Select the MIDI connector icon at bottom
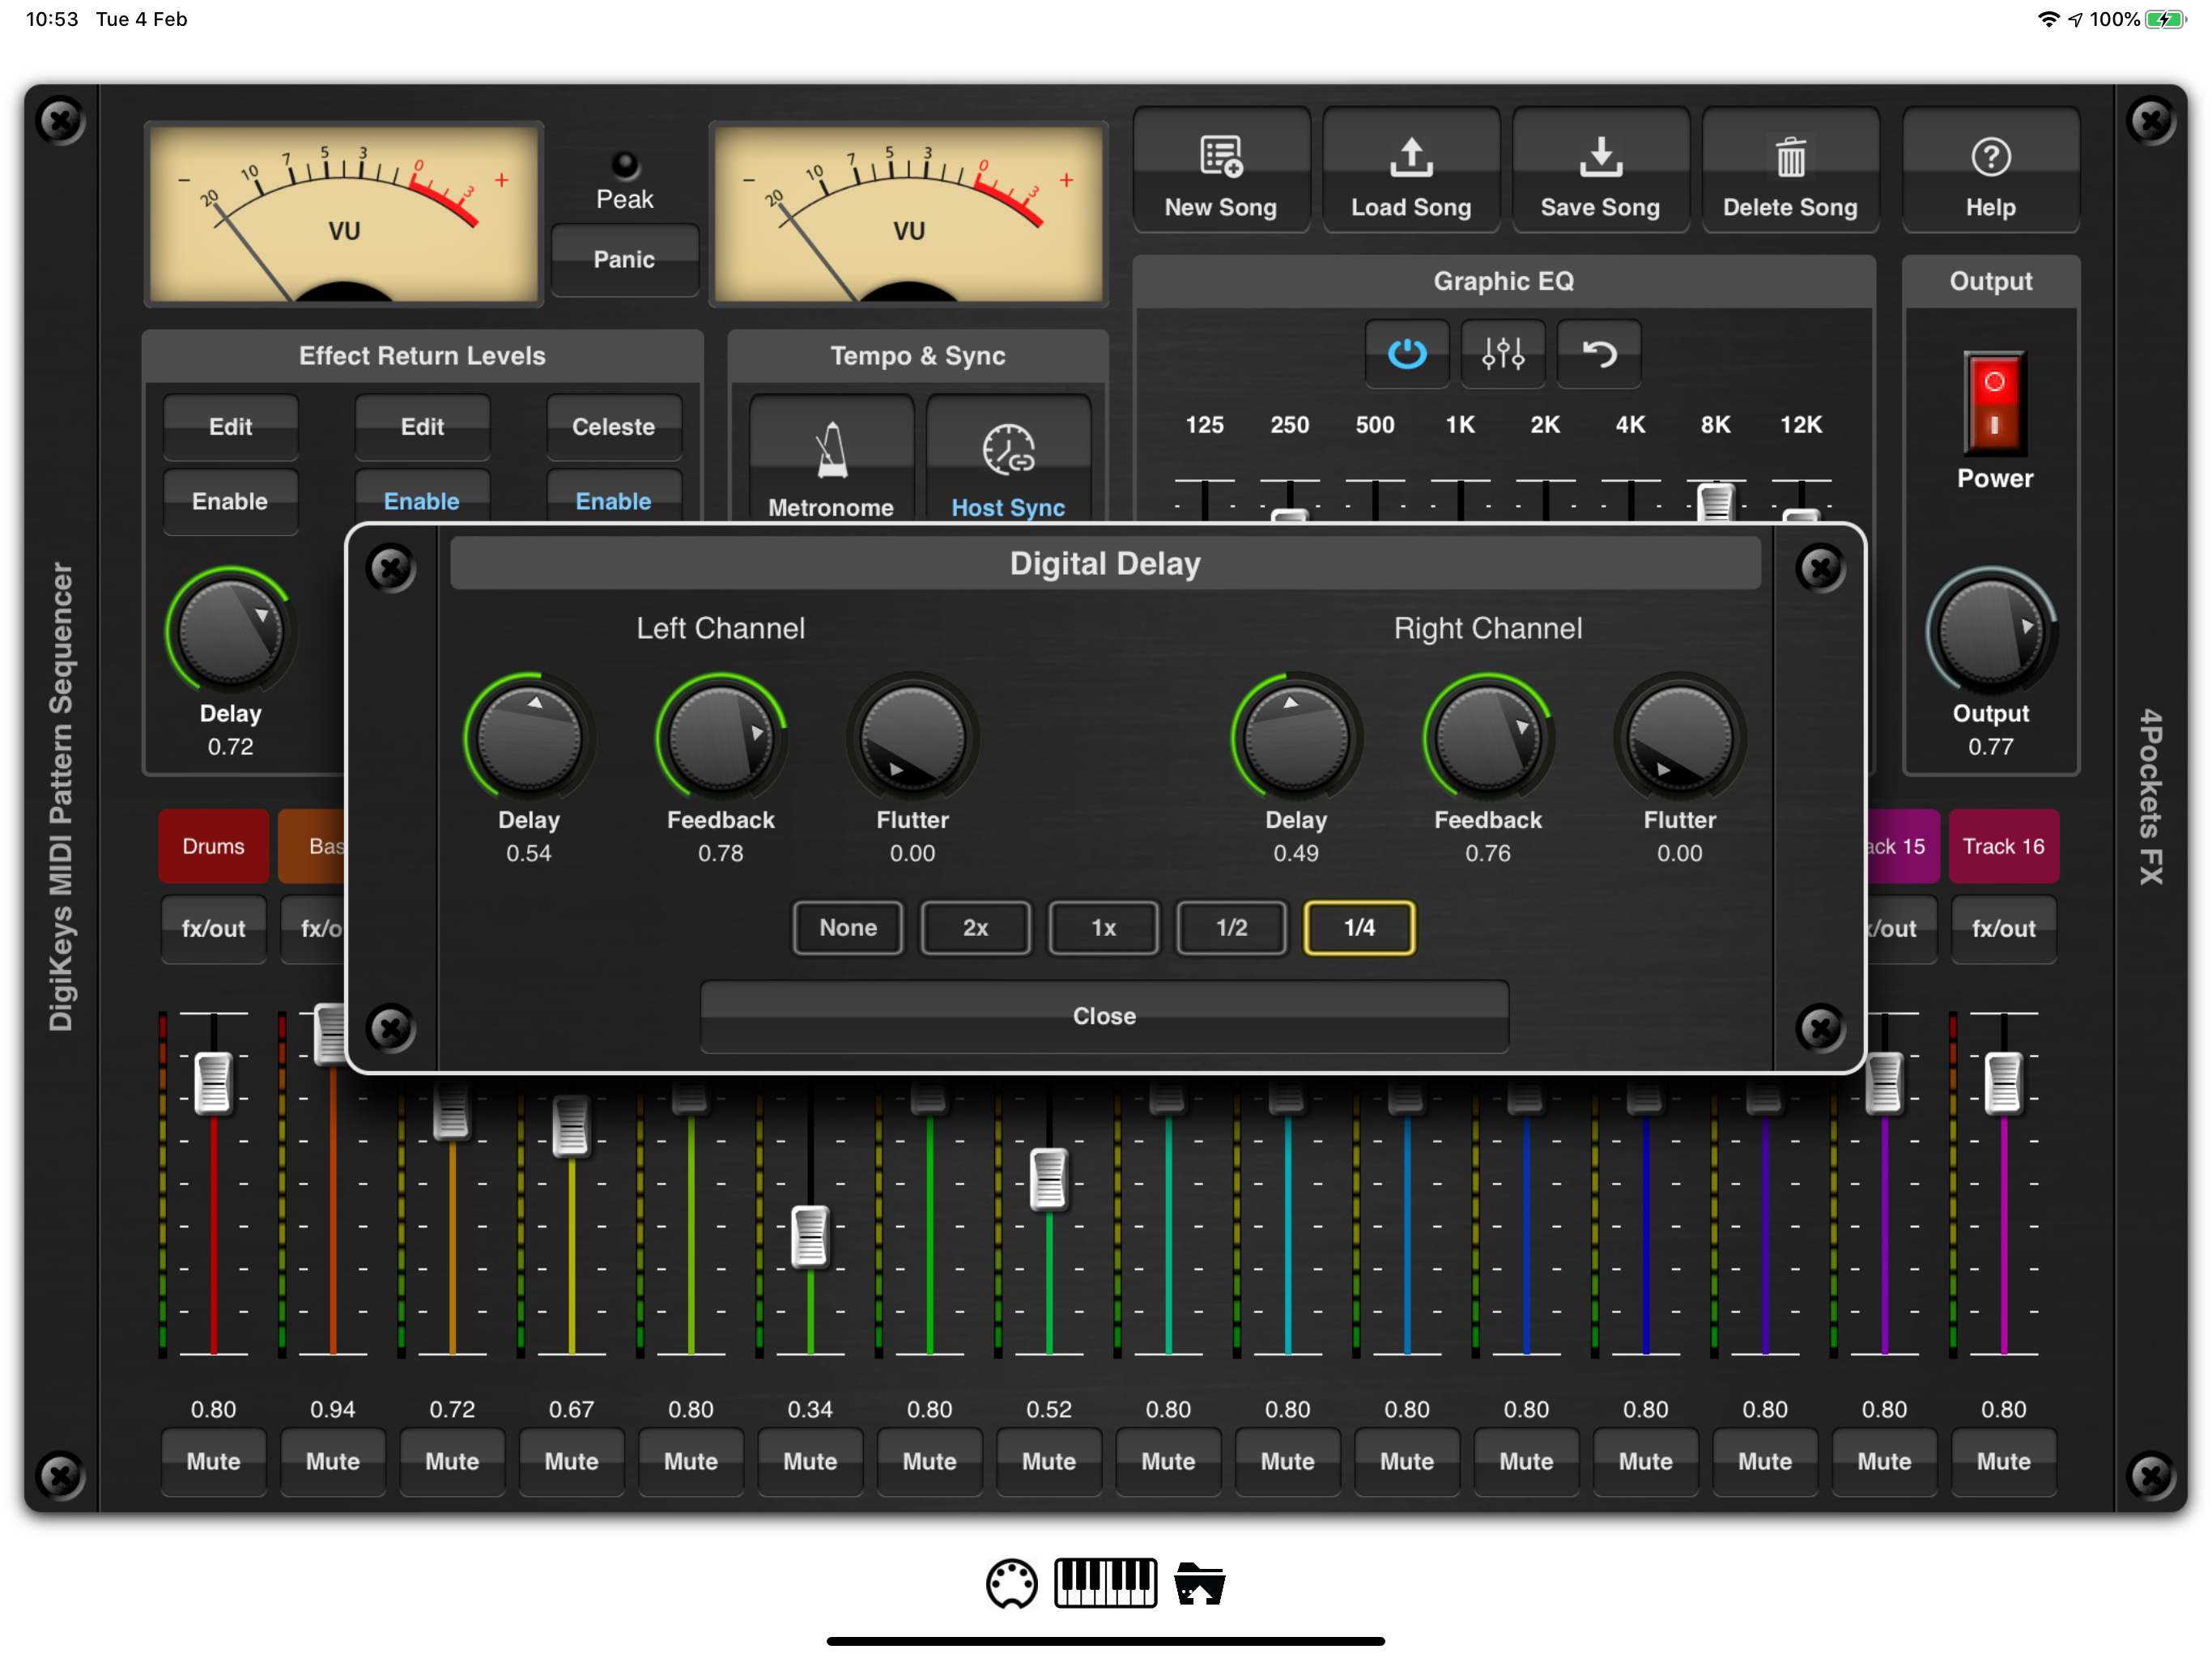Screen dimensions: 2212x1658 pos(1013,1583)
